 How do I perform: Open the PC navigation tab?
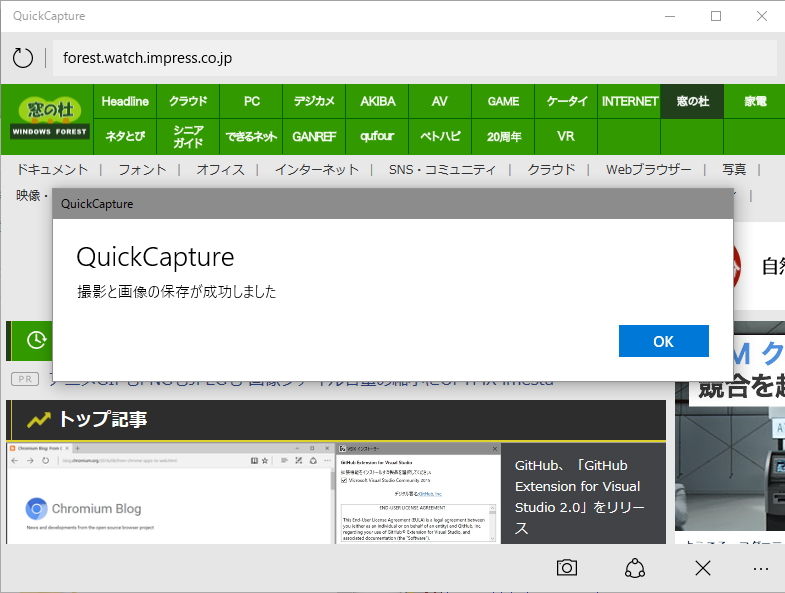(x=251, y=101)
